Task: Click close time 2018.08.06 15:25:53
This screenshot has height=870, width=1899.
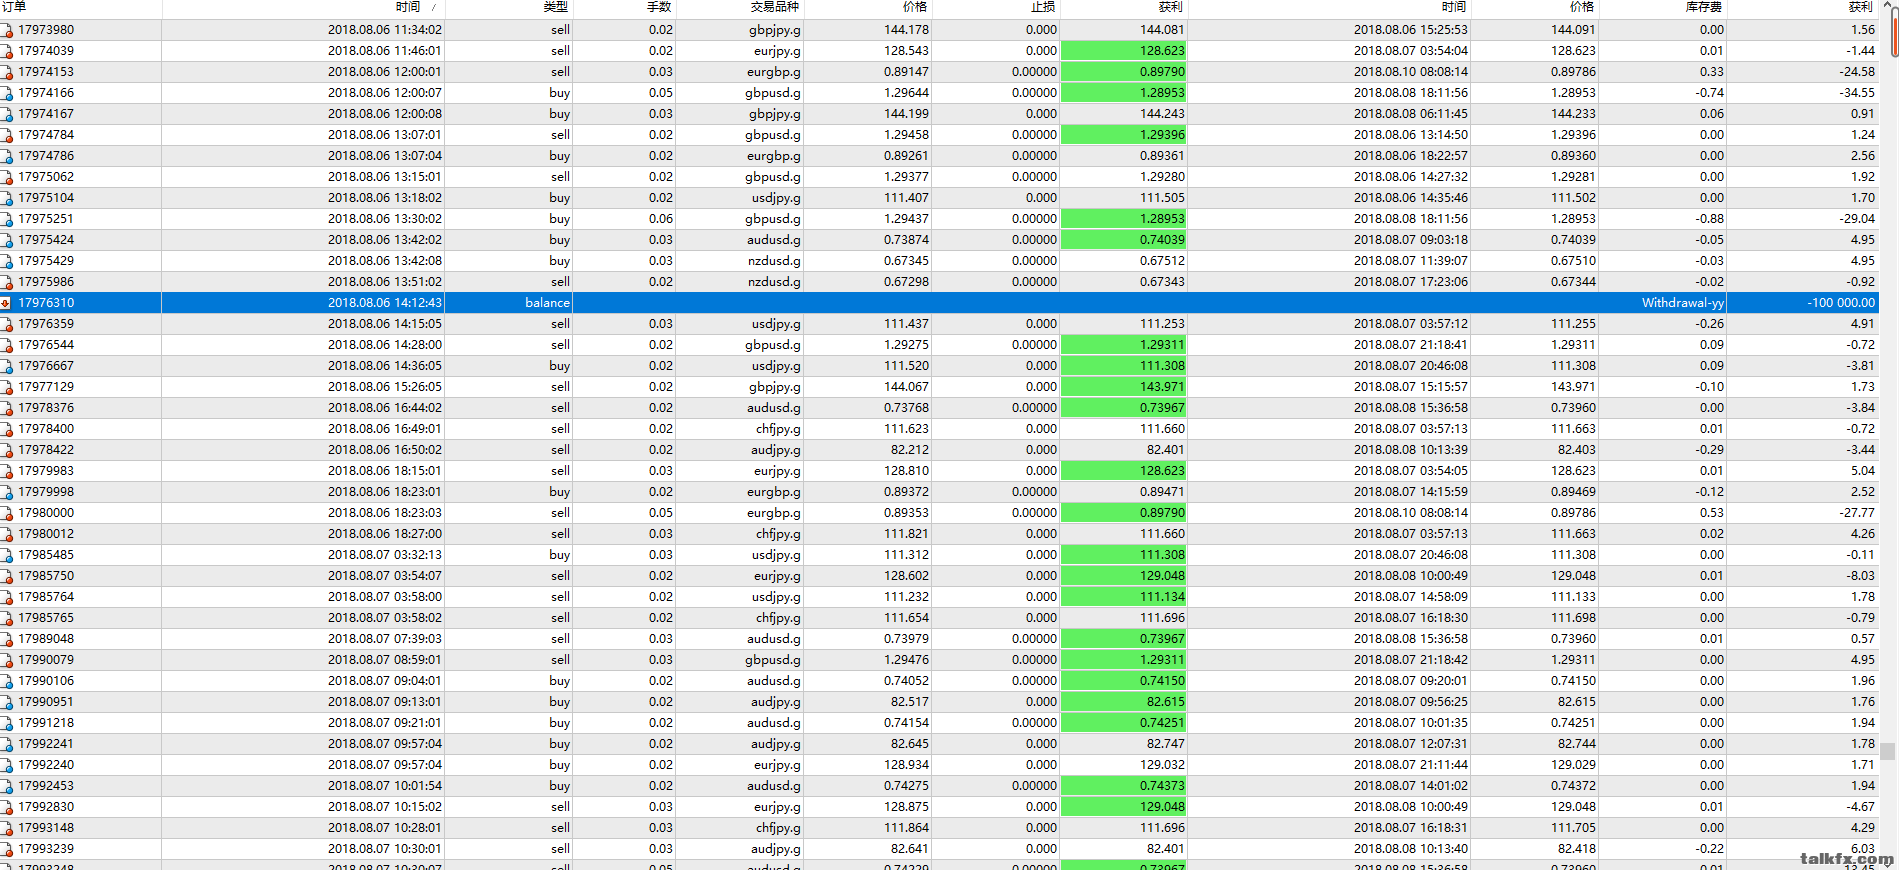Action: point(1411,30)
